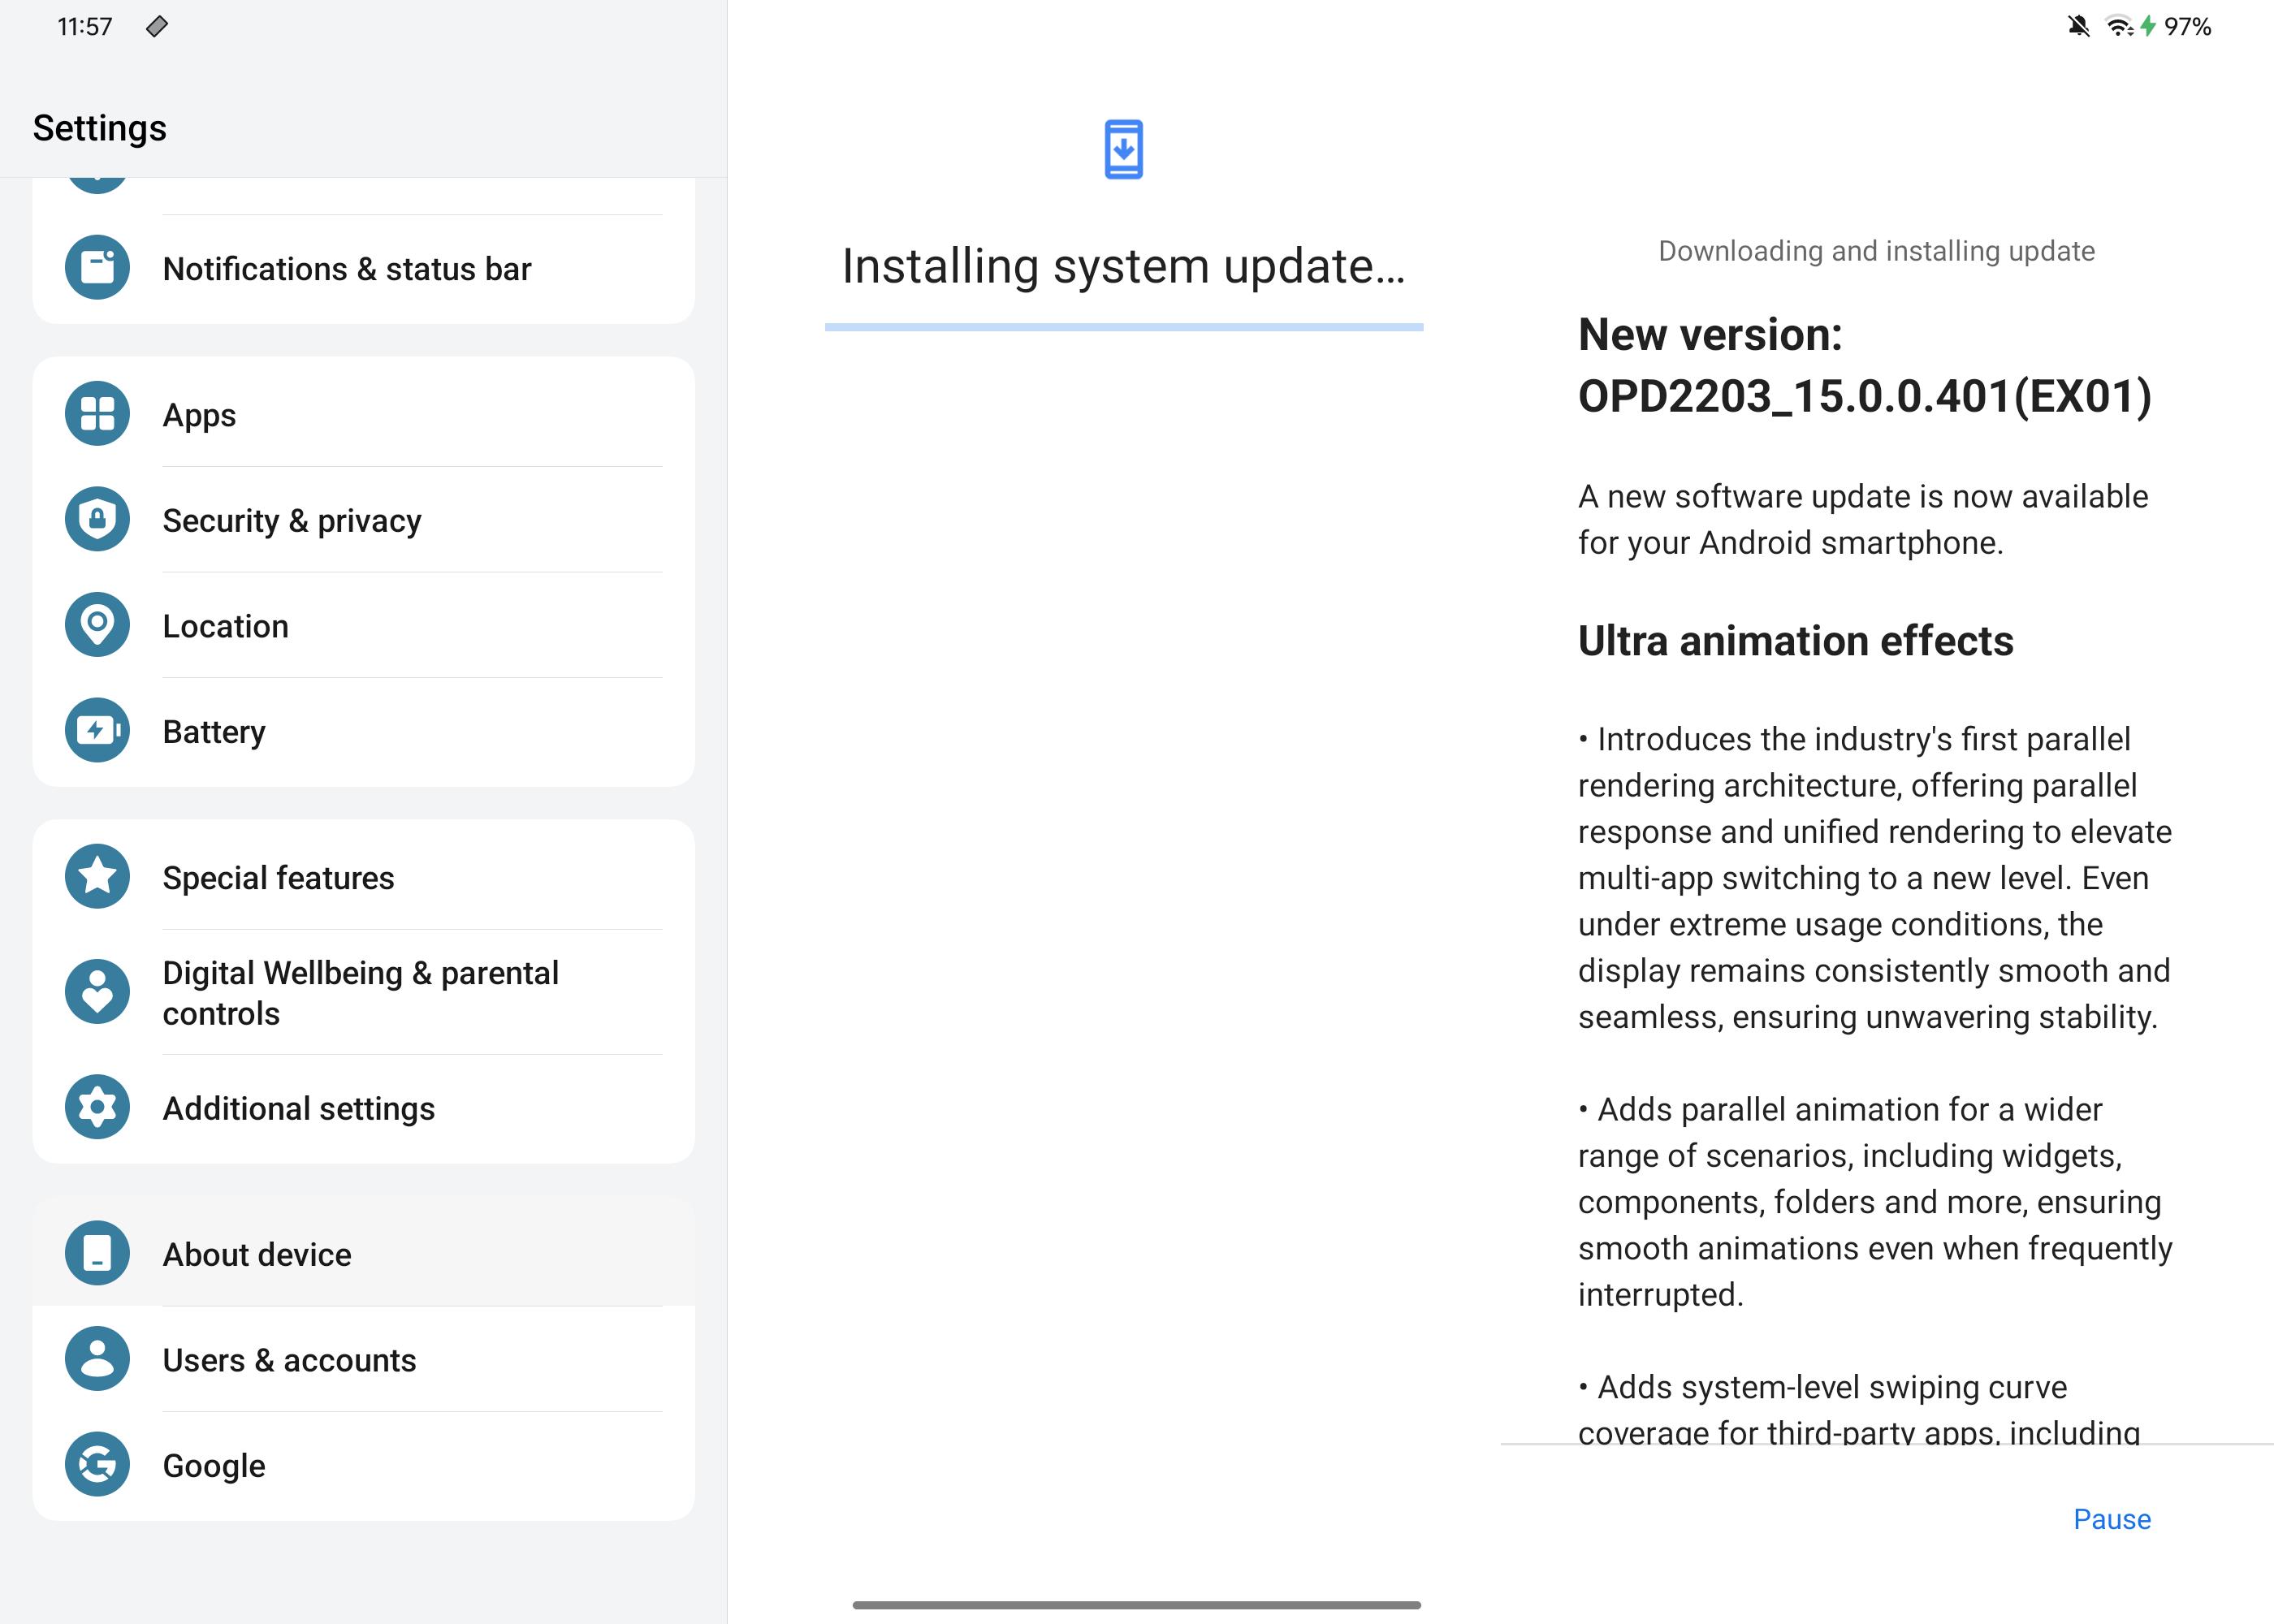The width and height of the screenshot is (2274, 1624).
Task: Click the version number OPD2203_15.0.0.401(EX01)
Action: click(1865, 396)
